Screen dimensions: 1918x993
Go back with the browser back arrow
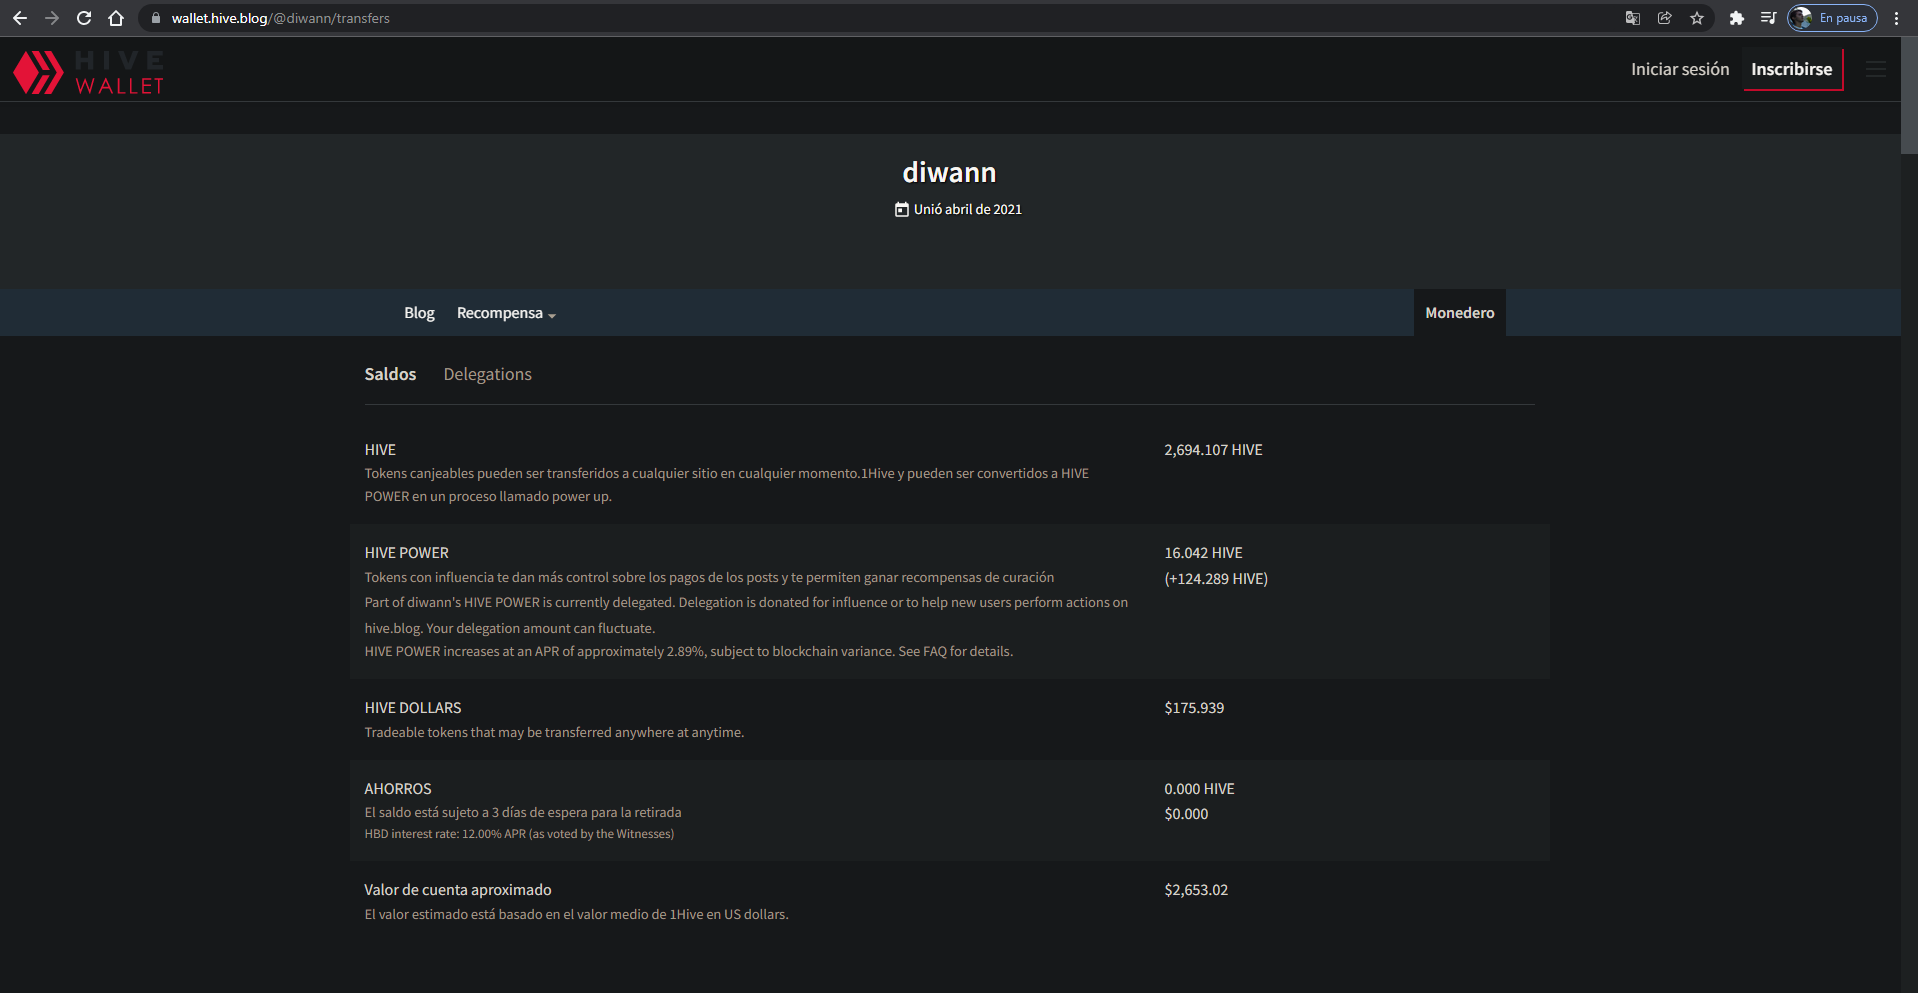[20, 18]
